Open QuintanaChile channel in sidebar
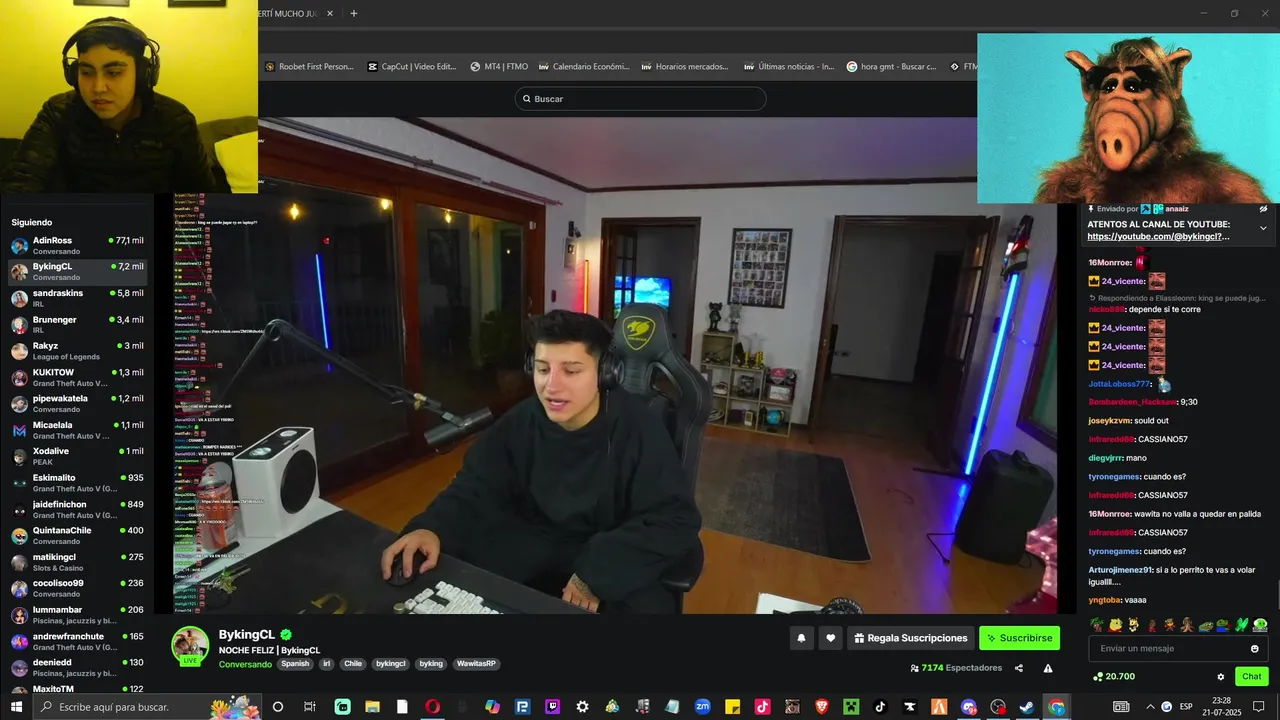 (x=78, y=535)
